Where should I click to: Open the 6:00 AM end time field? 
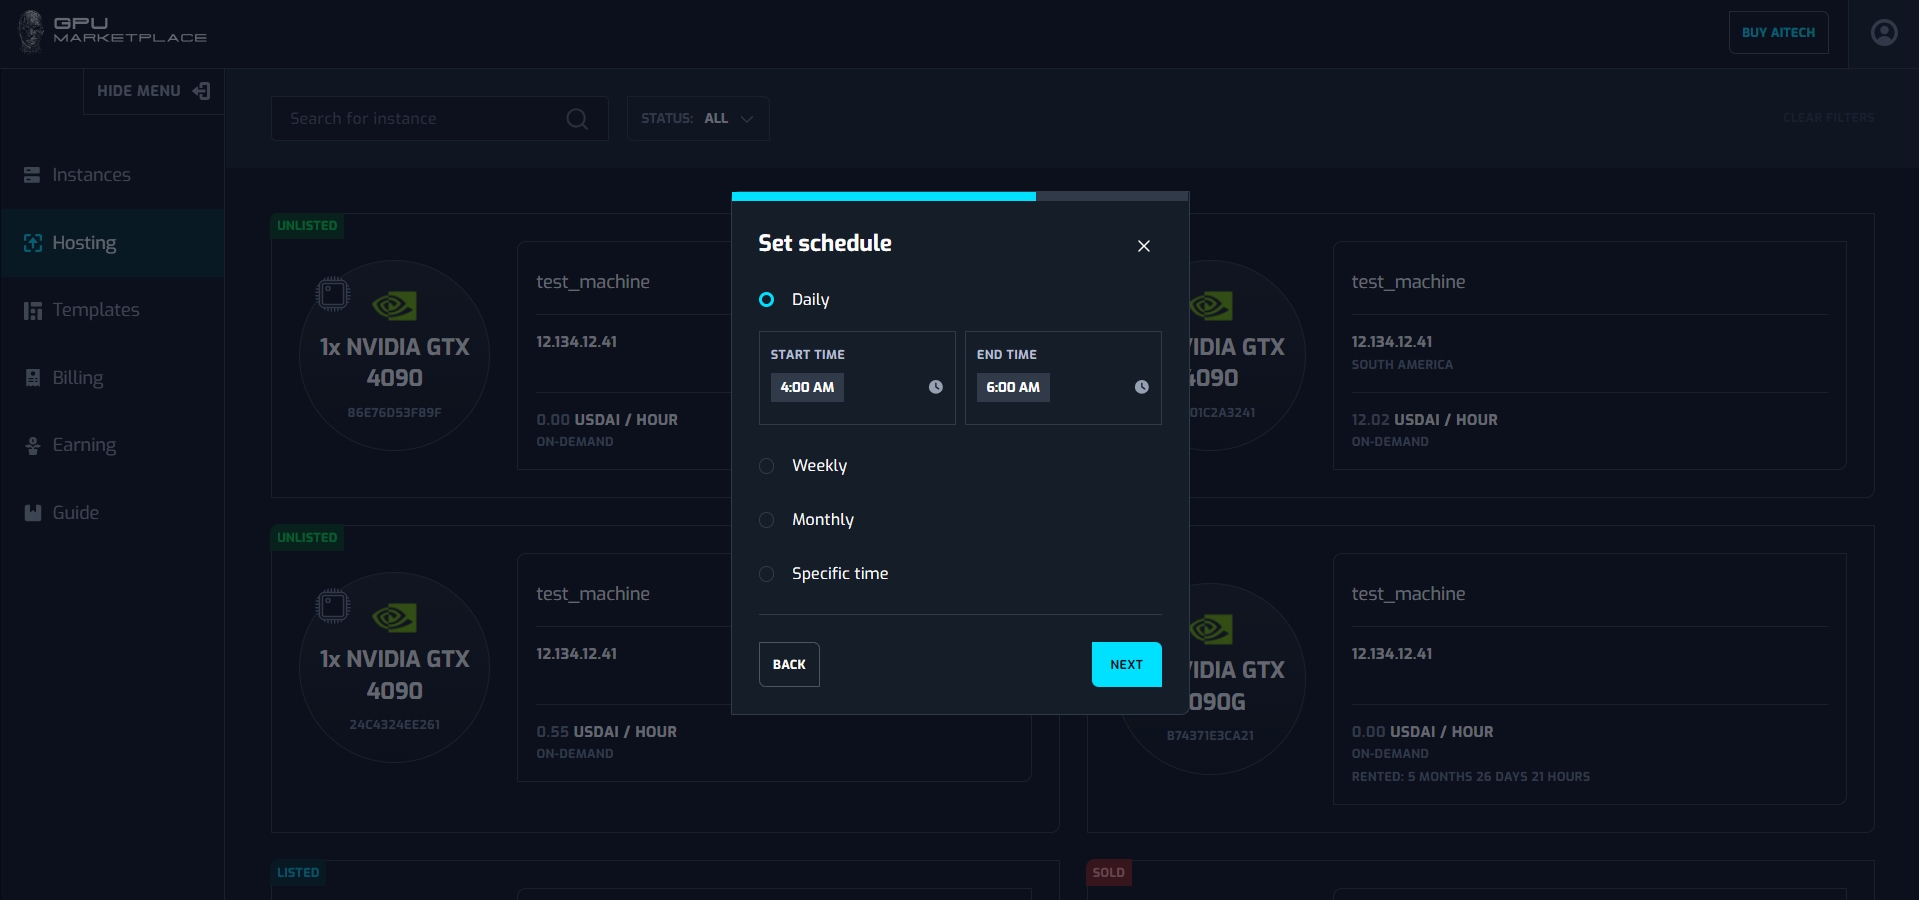tap(1013, 387)
